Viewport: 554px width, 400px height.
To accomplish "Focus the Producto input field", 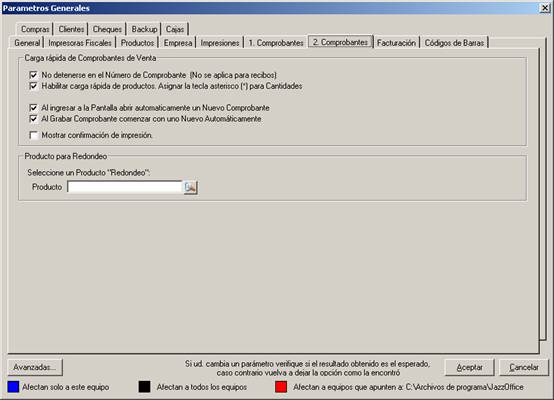I will [125, 187].
